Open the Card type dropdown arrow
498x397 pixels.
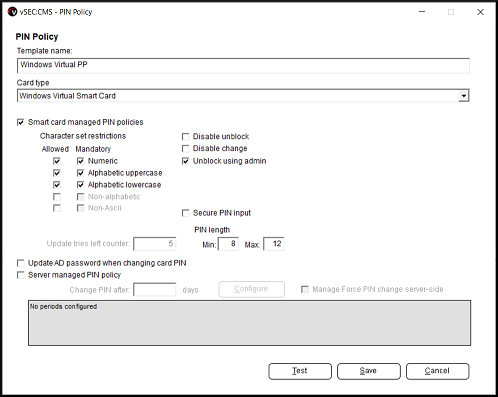[464, 96]
